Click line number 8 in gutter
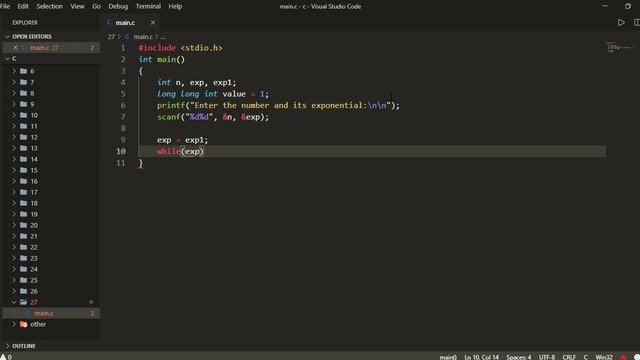 (x=123, y=128)
